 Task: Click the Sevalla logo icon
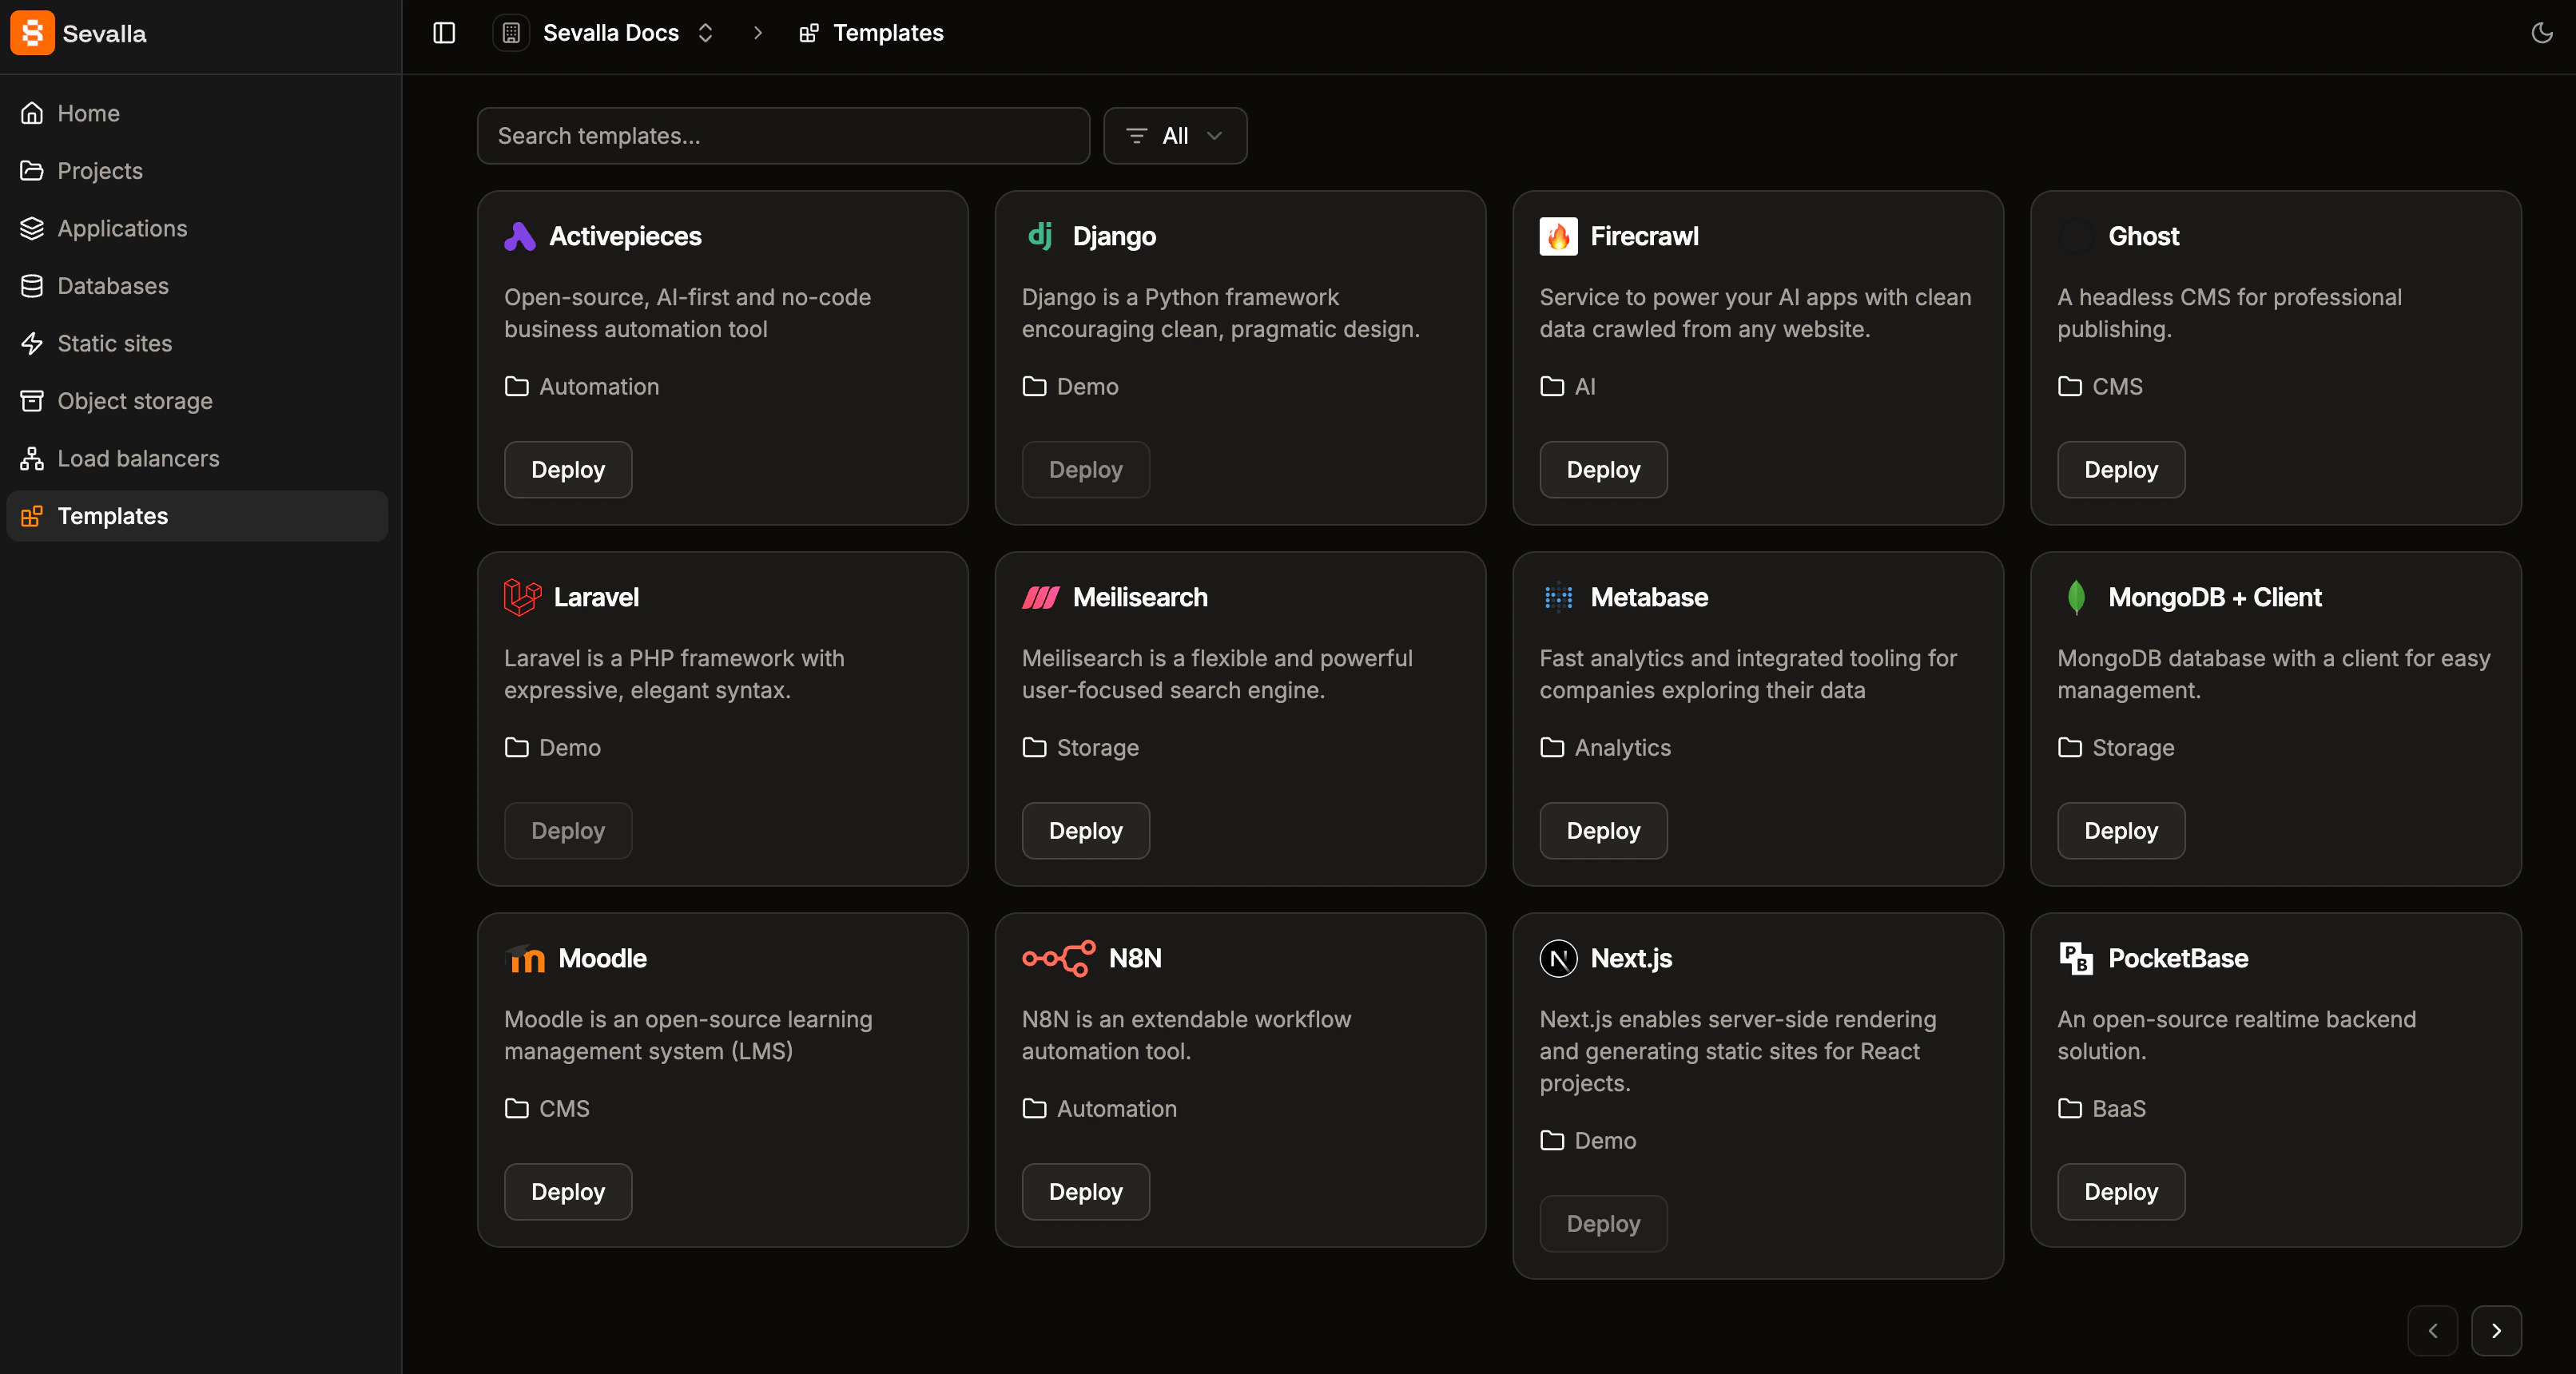[x=32, y=33]
